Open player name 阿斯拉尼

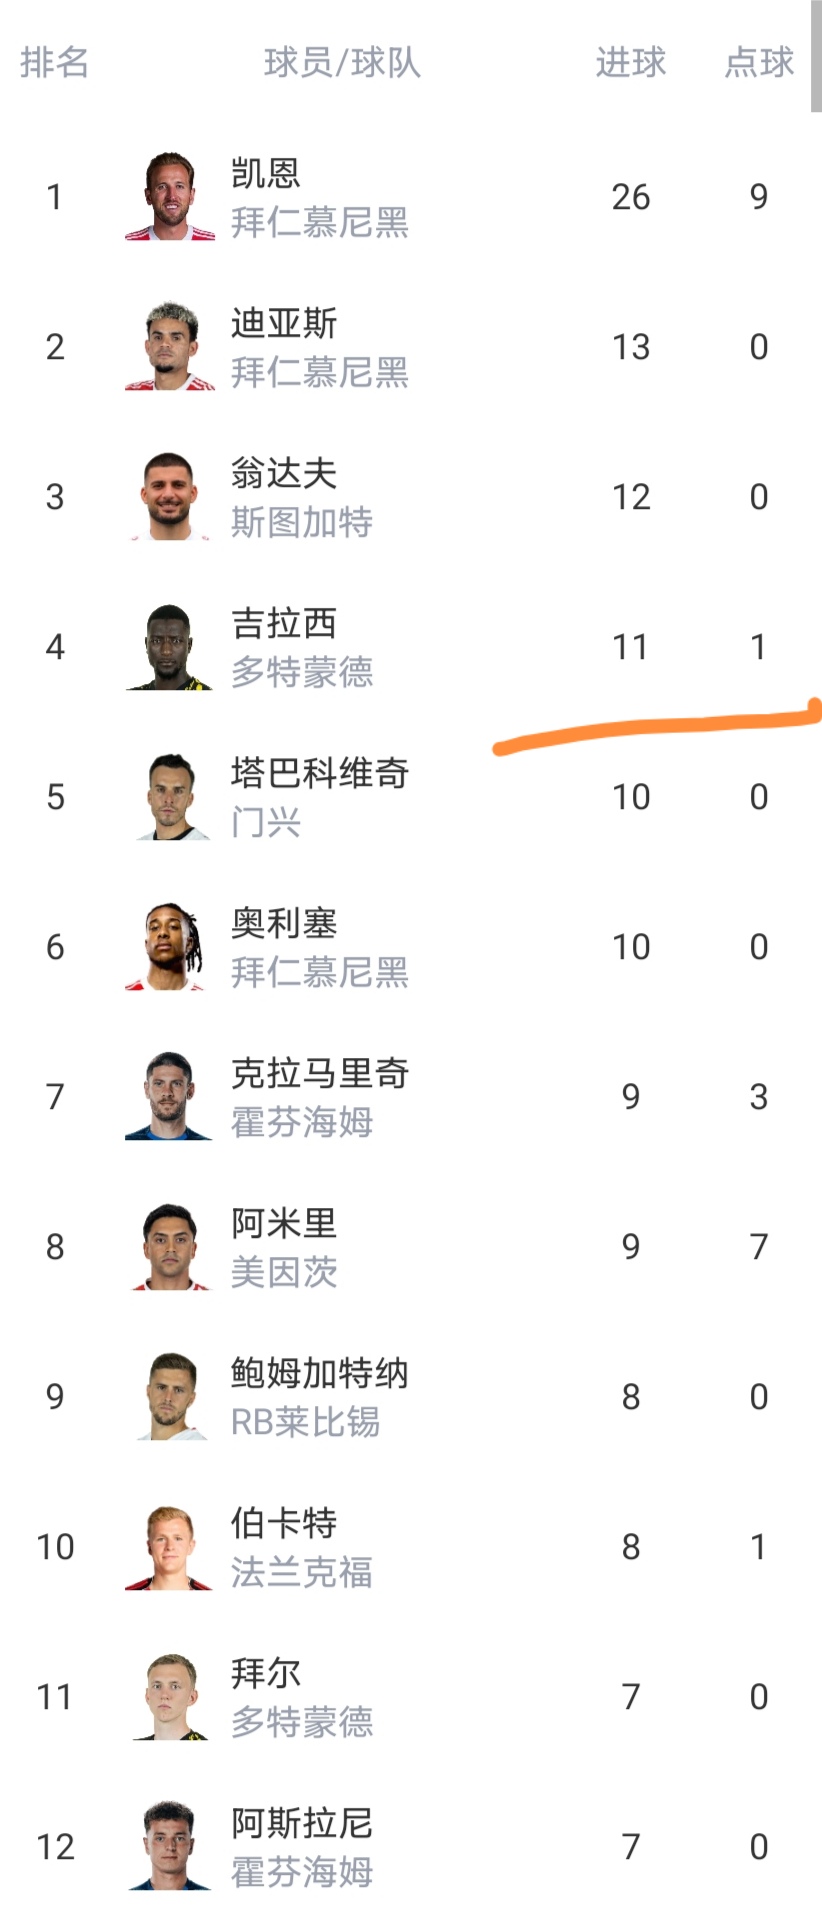(x=301, y=1823)
